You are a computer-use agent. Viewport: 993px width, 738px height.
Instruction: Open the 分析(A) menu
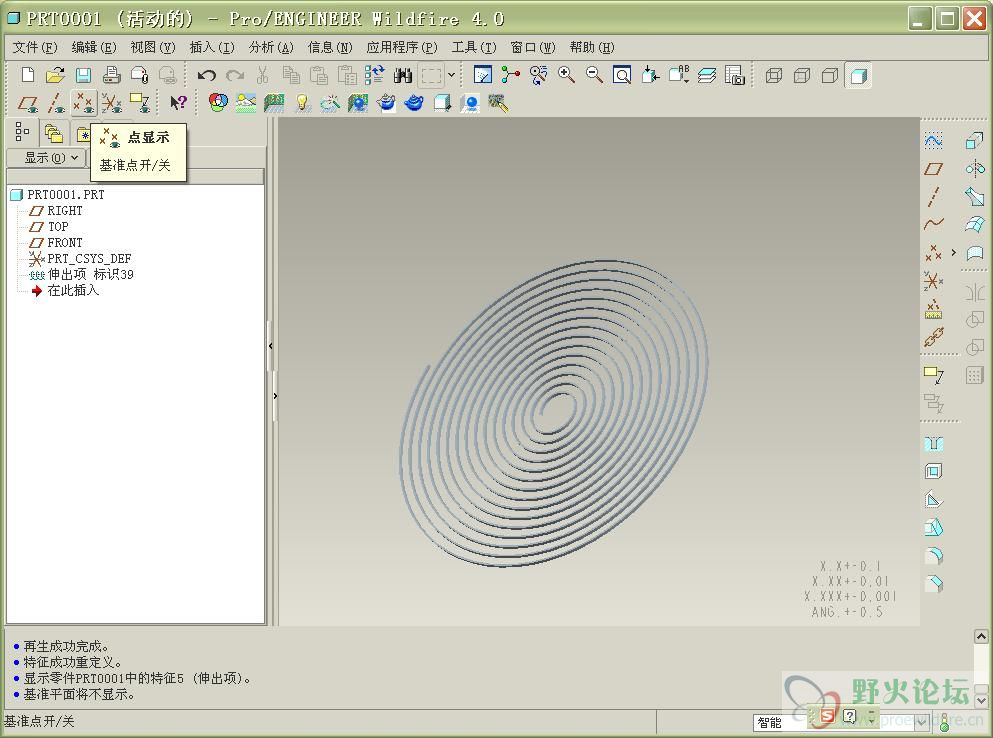[271, 48]
